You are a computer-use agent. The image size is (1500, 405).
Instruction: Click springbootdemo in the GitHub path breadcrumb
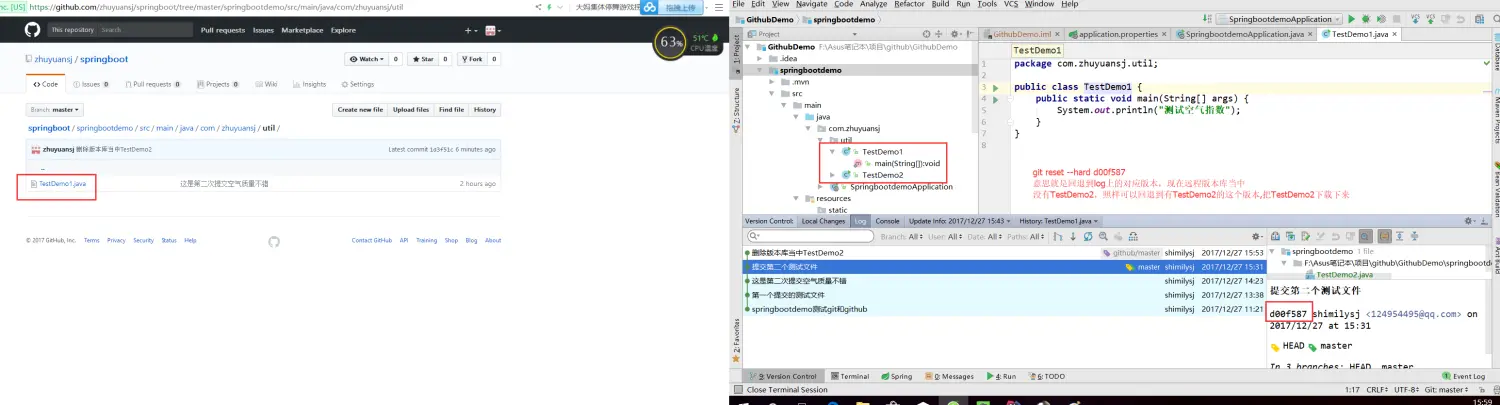105,128
